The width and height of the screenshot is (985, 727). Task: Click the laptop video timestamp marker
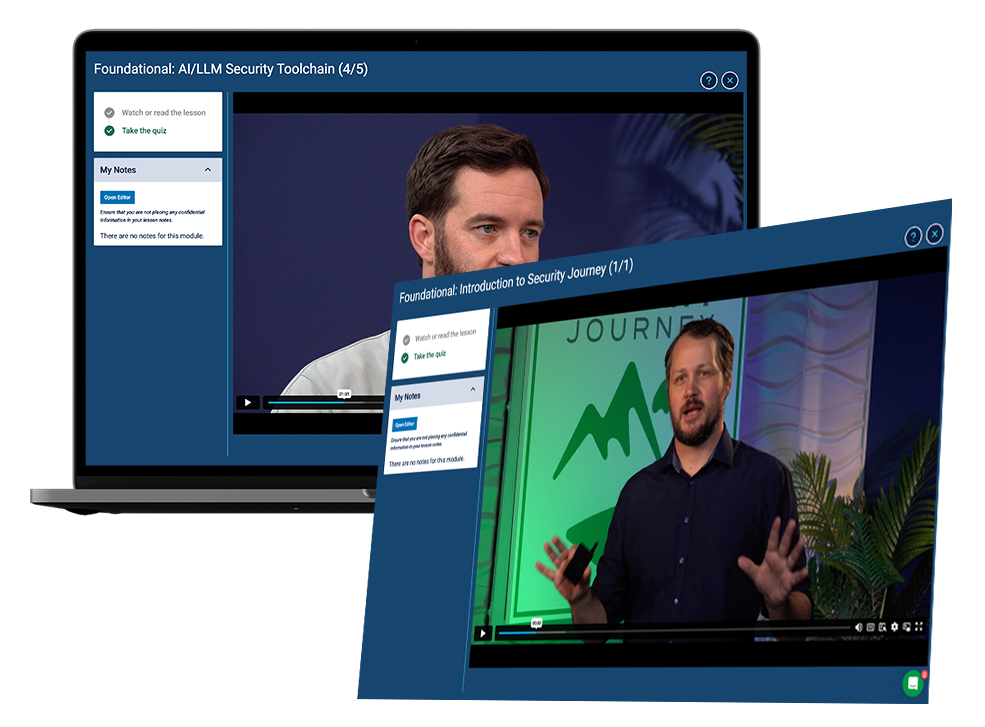pos(344,394)
